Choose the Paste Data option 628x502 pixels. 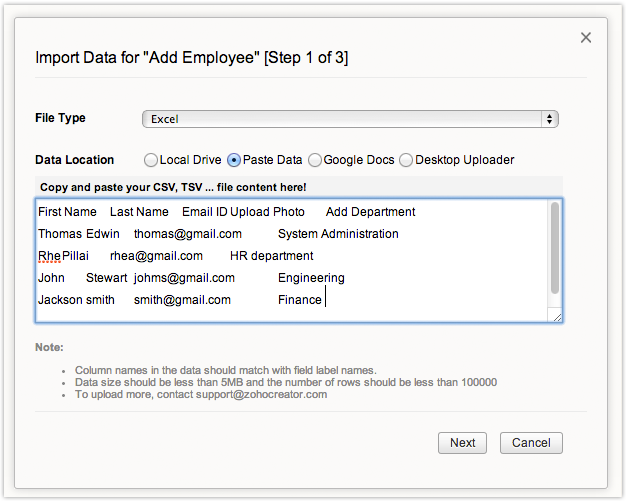(234, 159)
